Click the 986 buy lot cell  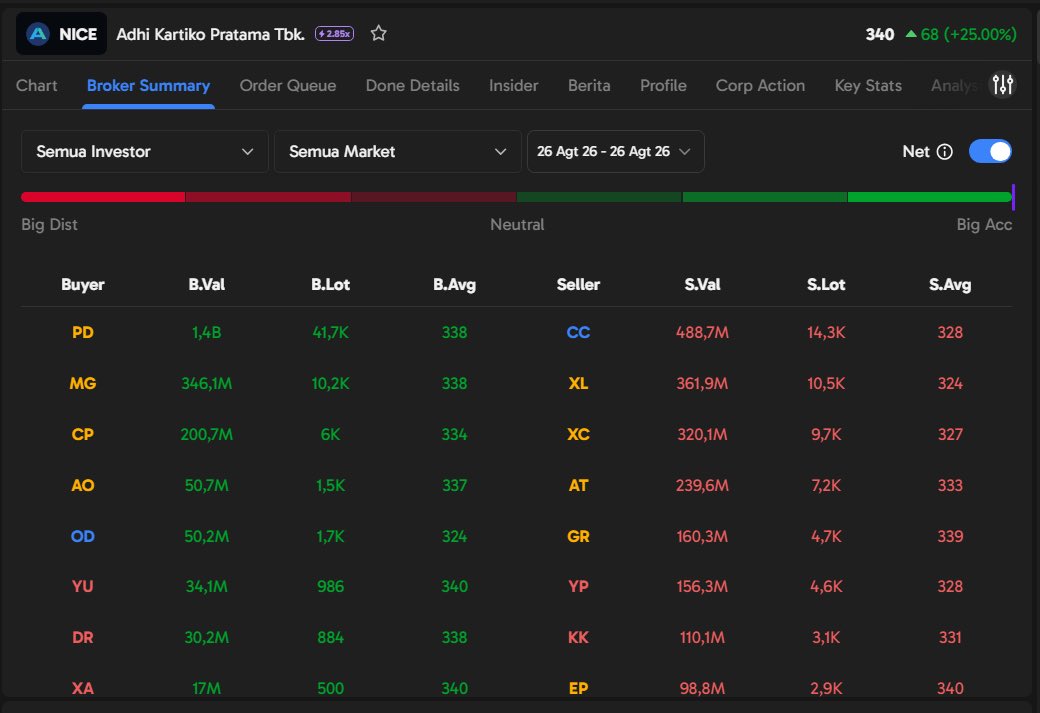click(330, 586)
